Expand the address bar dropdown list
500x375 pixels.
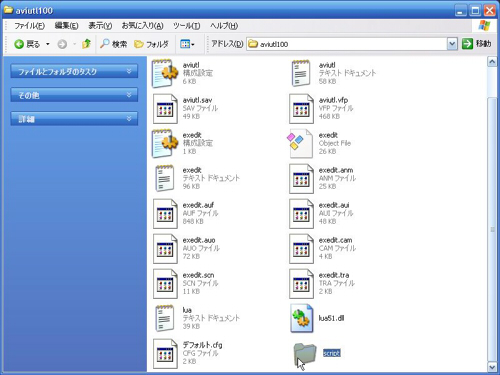452,44
